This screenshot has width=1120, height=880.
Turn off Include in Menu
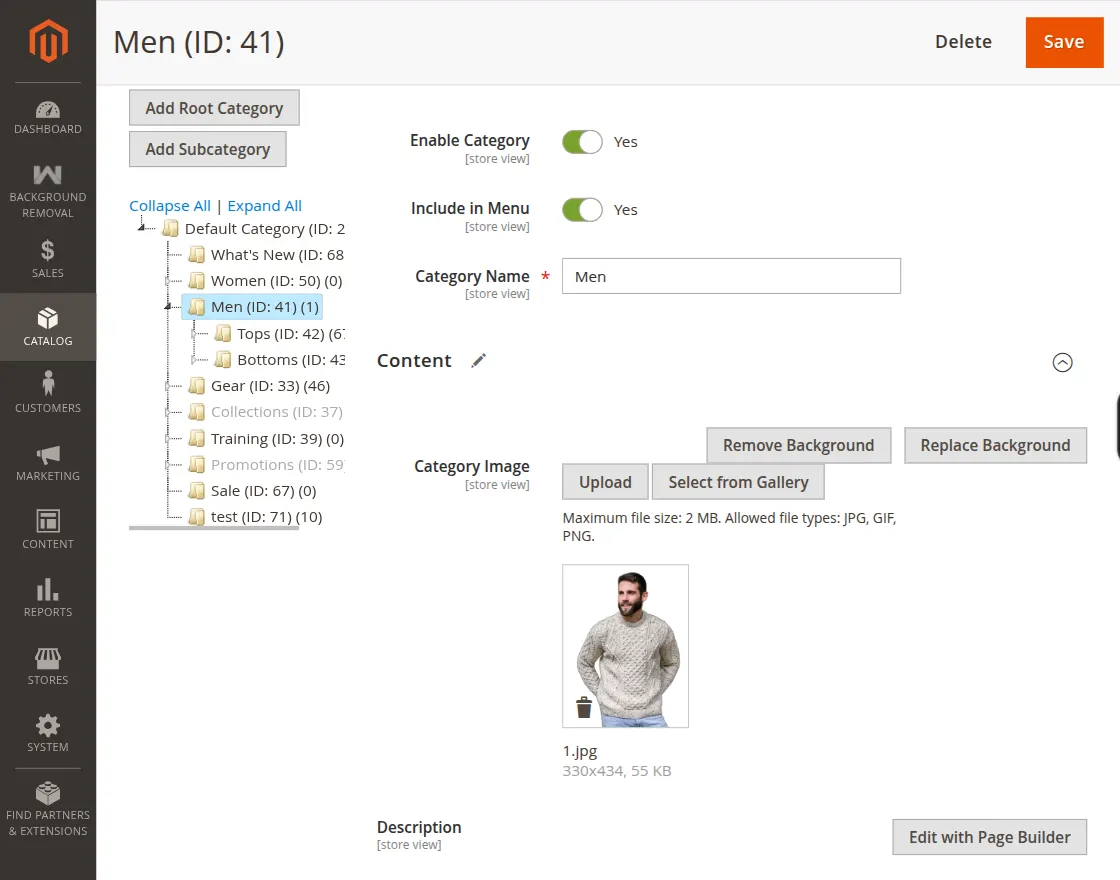point(582,209)
